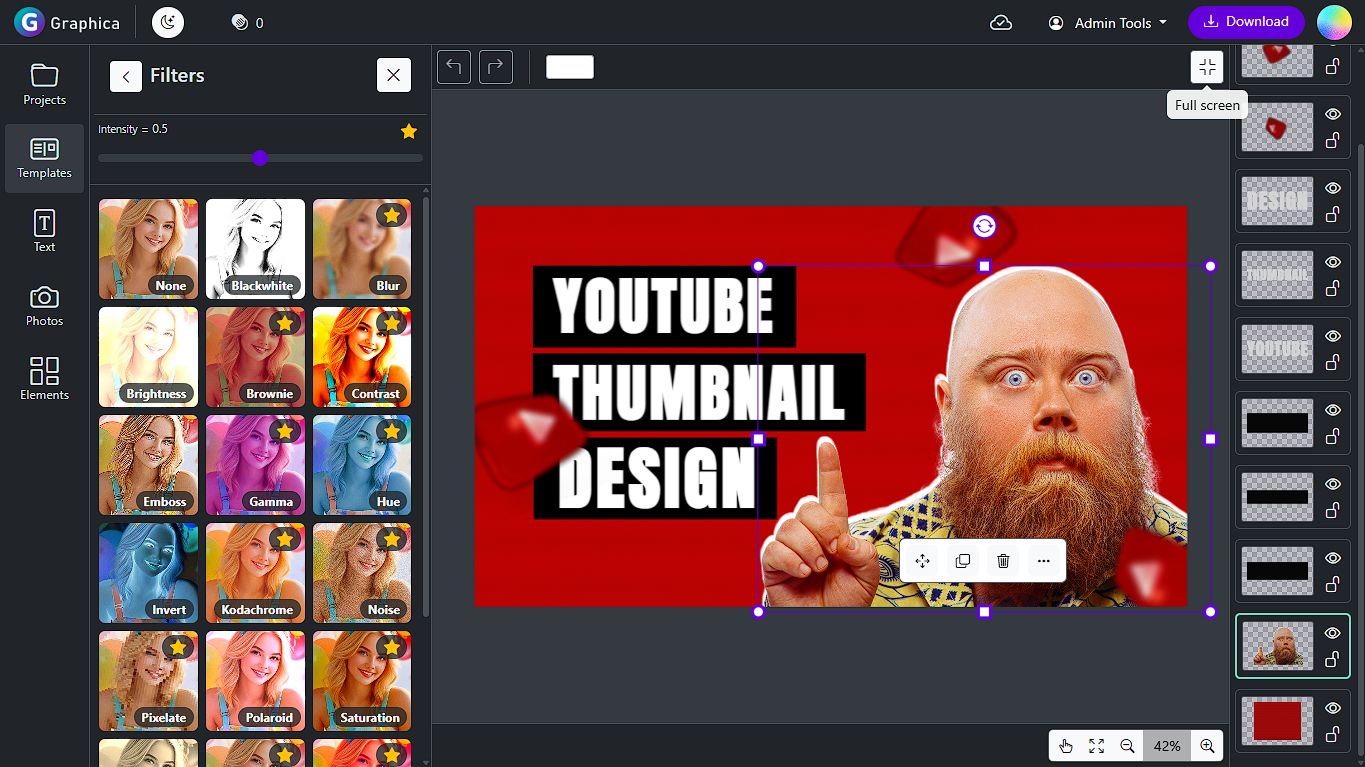Image resolution: width=1365 pixels, height=767 pixels.
Task: Click the Graphica logo icon
Action: [29, 22]
